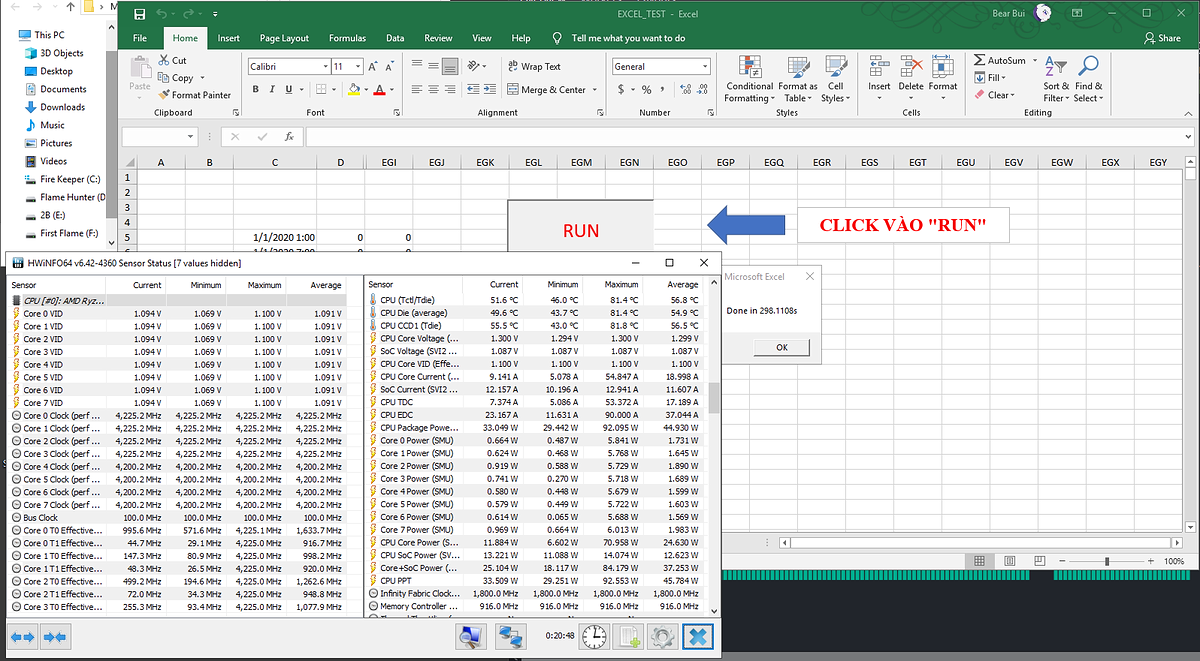Click the Decrease Indent icon
1200x661 pixels.
[x=475, y=89]
